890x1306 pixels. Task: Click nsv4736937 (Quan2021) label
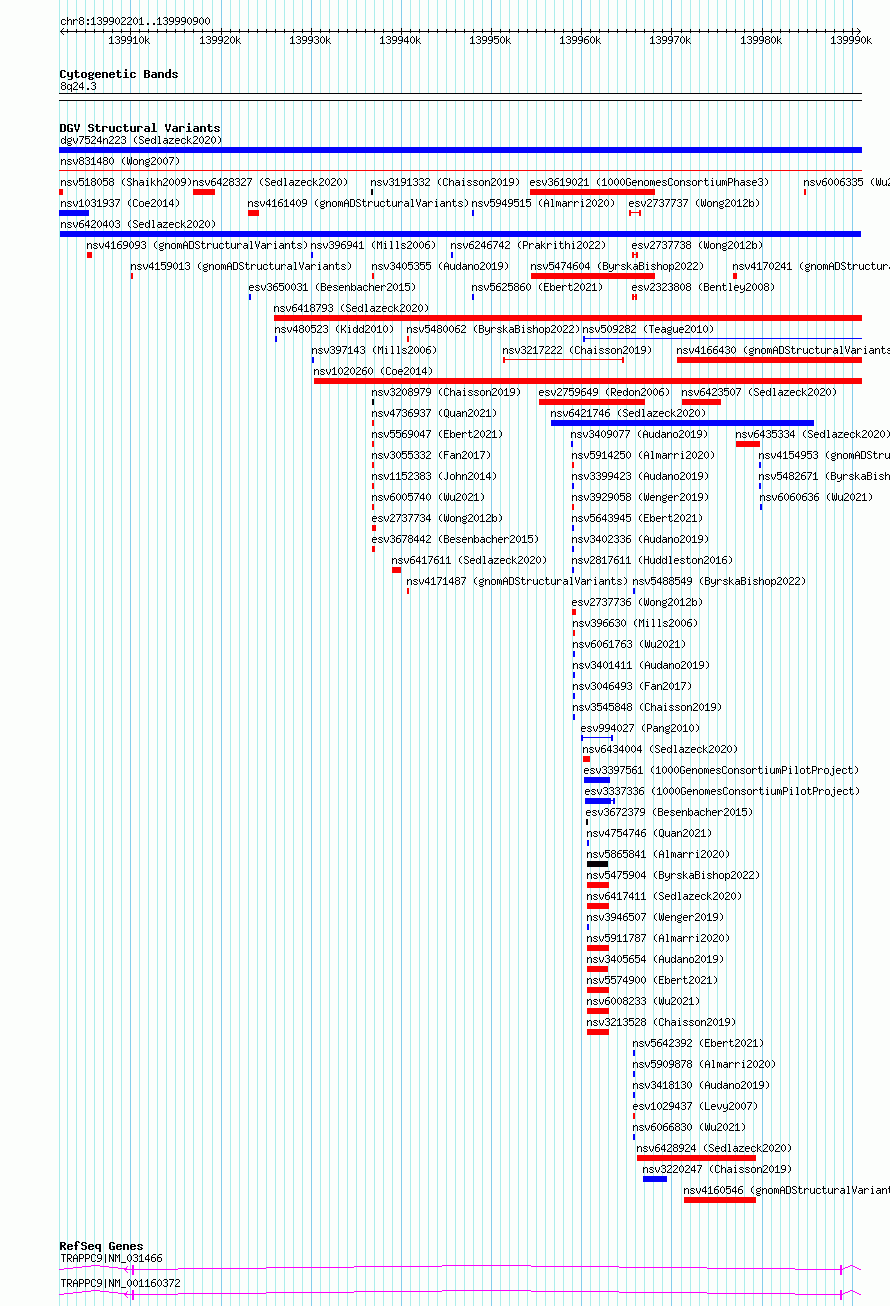coord(434,413)
